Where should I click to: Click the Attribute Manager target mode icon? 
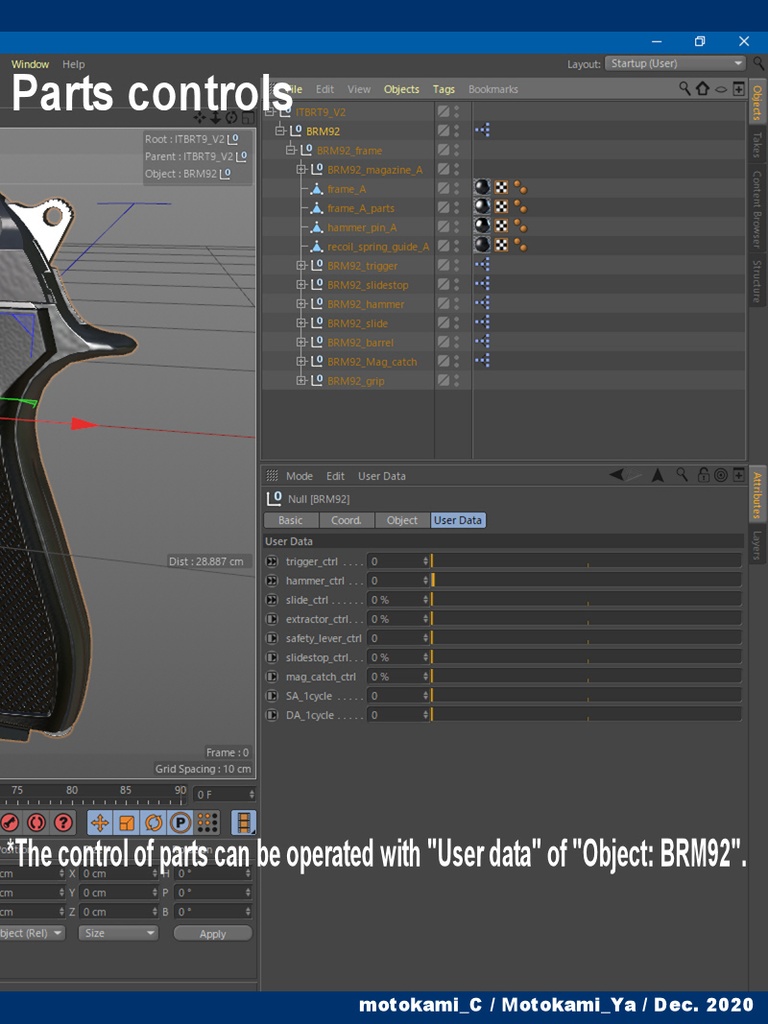721,475
